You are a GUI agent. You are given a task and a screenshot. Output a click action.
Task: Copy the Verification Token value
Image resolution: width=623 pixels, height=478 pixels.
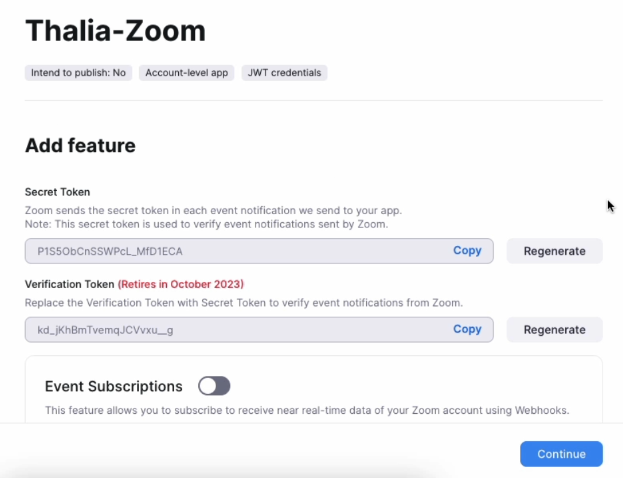pyautogui.click(x=467, y=329)
